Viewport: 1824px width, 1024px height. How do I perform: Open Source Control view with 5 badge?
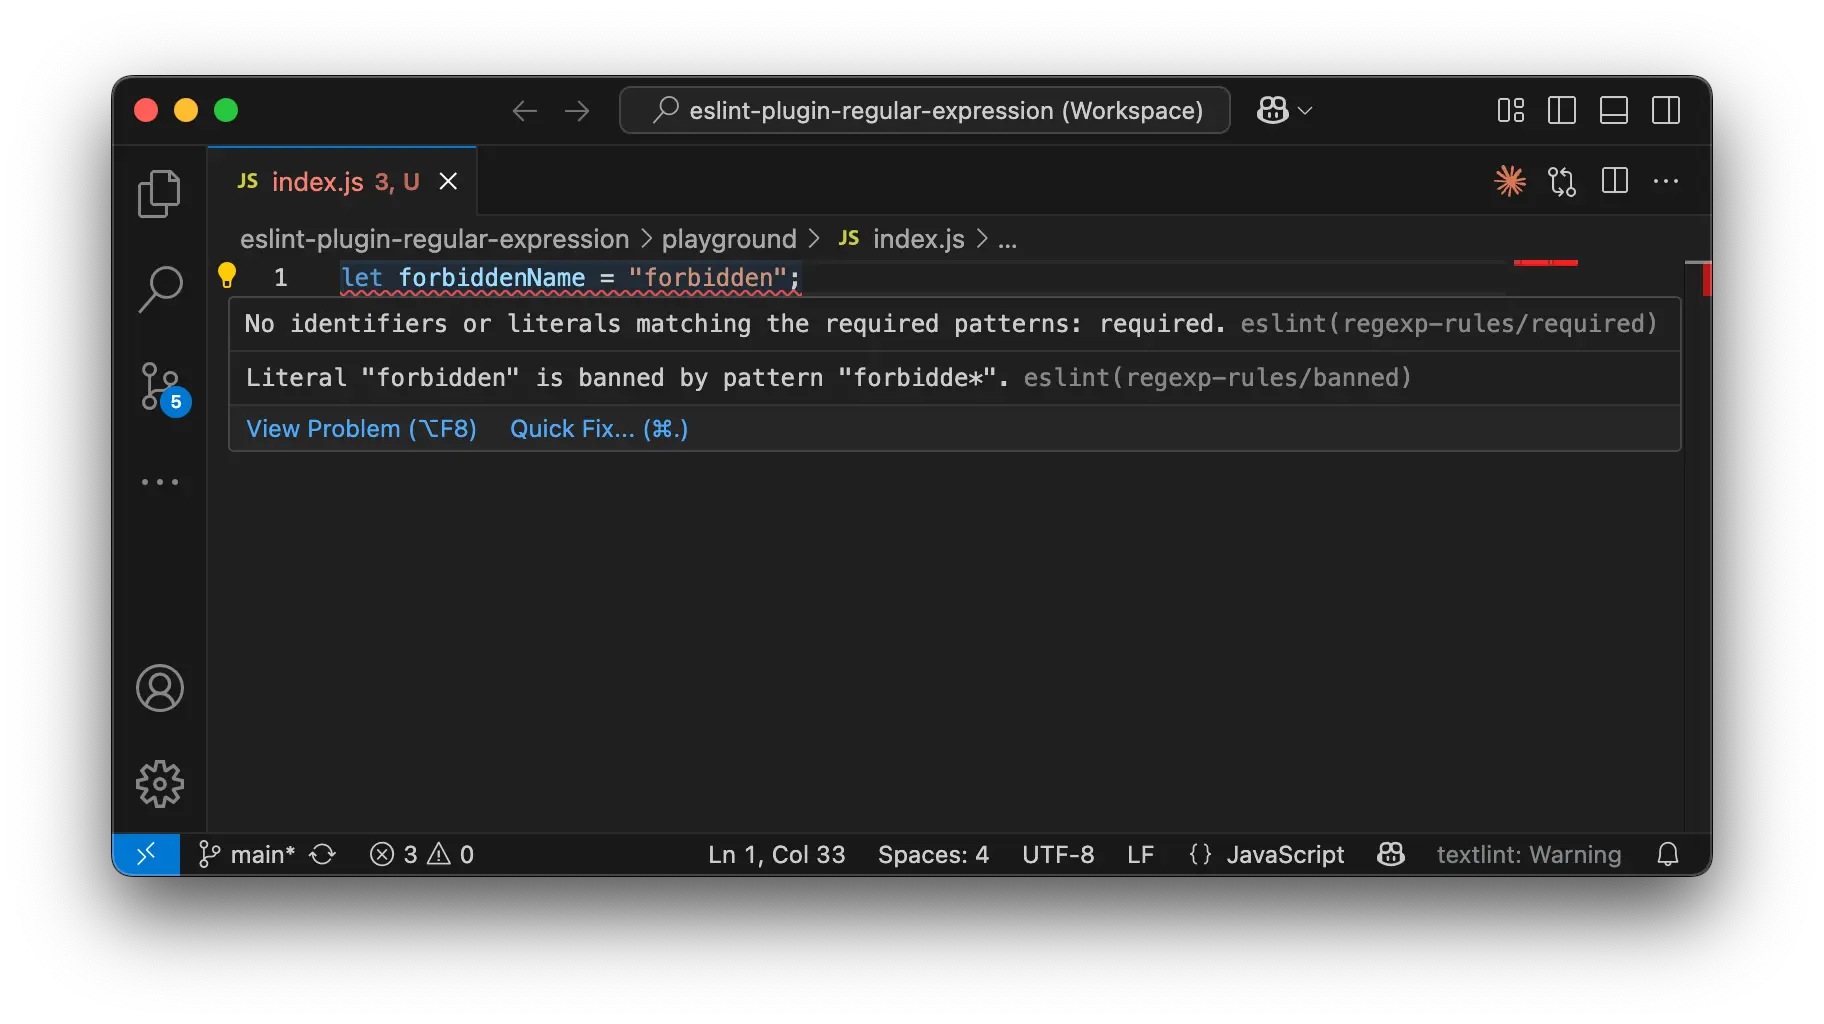point(164,388)
